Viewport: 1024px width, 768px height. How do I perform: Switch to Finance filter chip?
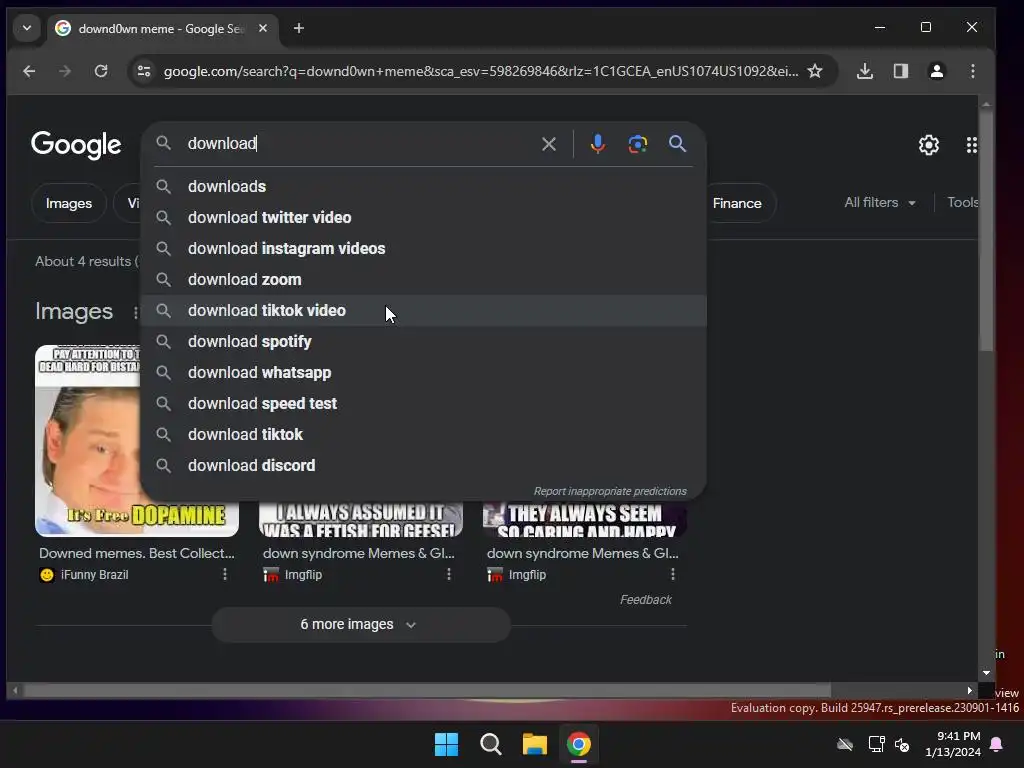[737, 203]
